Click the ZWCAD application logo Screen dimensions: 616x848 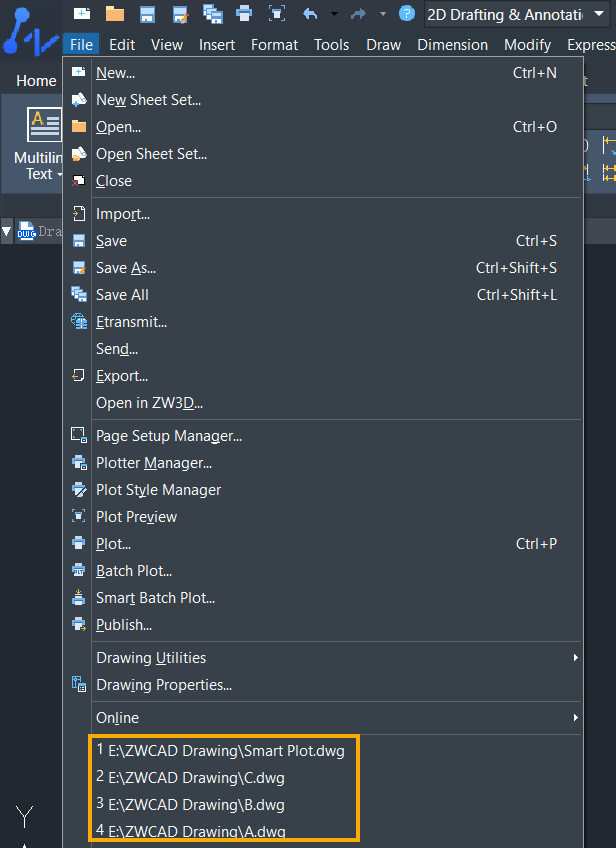point(30,31)
